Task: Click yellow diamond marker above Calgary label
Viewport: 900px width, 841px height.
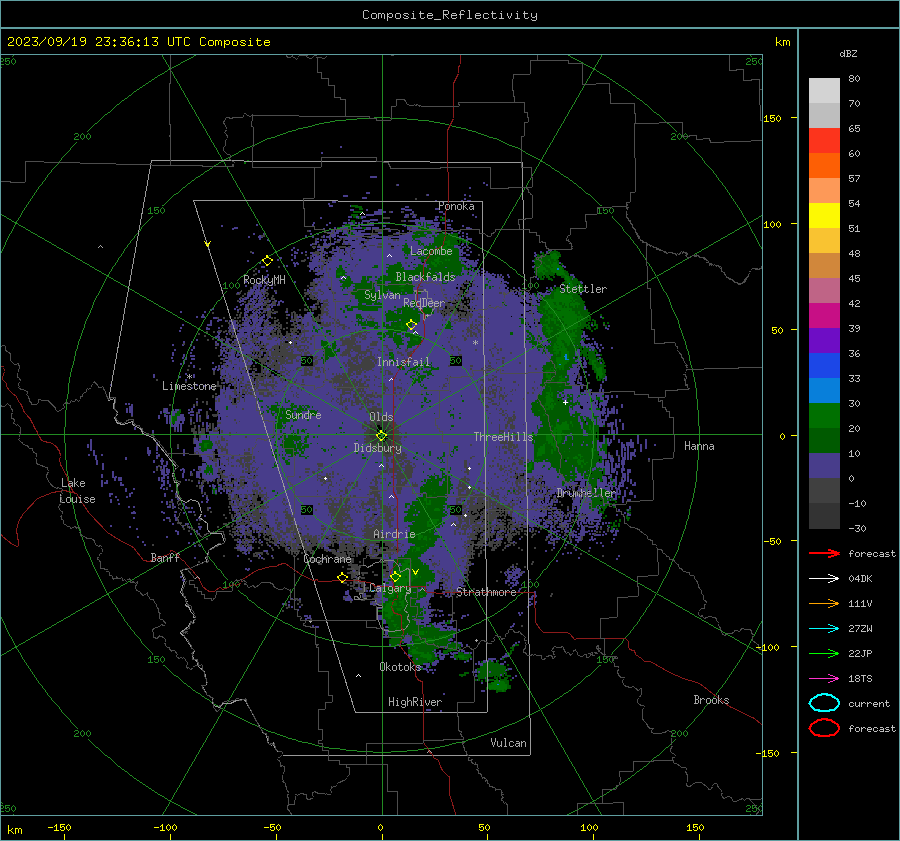Action: [395, 576]
